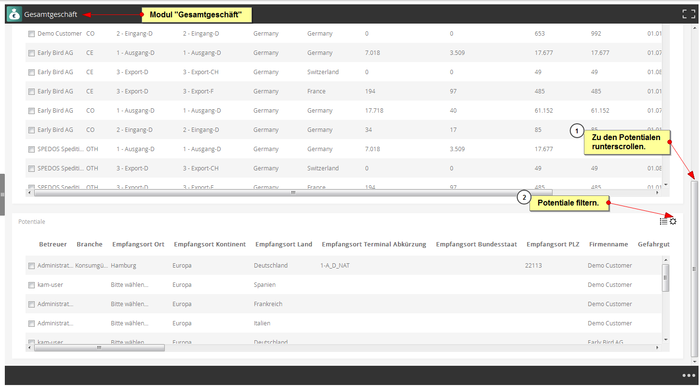Check Early Bird AG CO 2 - Eingang-D checkbox
Screen dimensions: 700x386
click(x=31, y=130)
